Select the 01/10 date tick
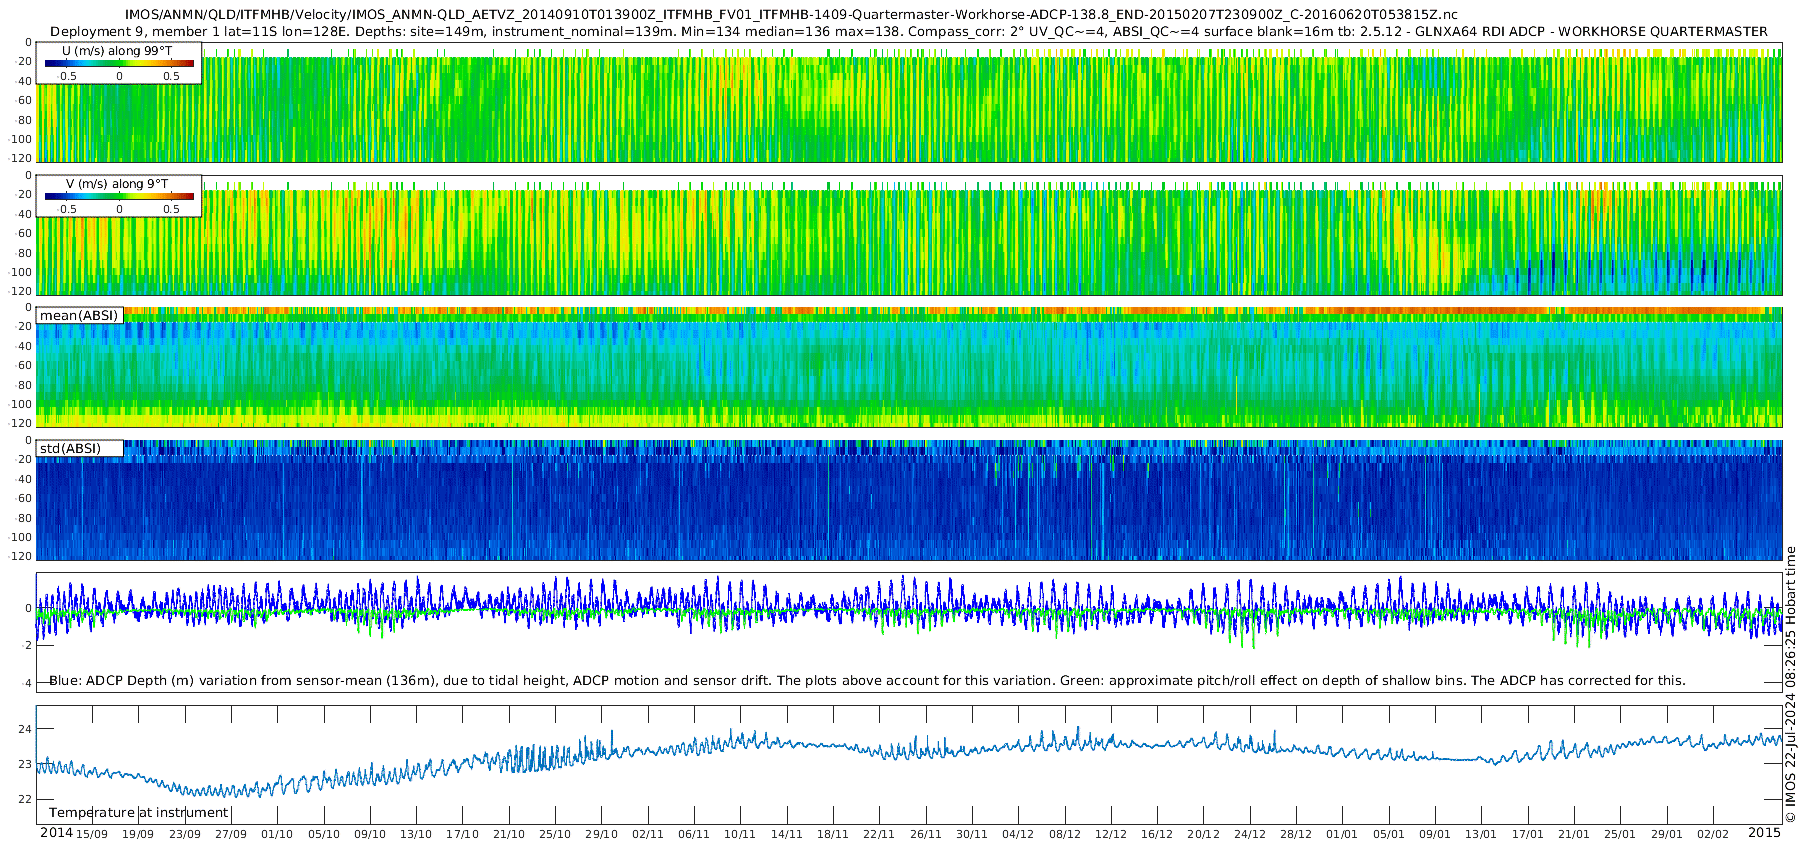The height and width of the screenshot is (850, 1800). click(277, 834)
